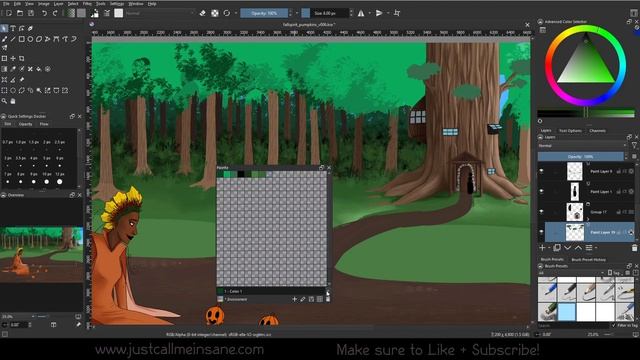Select the Color Picker eyedropper tool
Screen dimensions: 640x360
[13, 69]
